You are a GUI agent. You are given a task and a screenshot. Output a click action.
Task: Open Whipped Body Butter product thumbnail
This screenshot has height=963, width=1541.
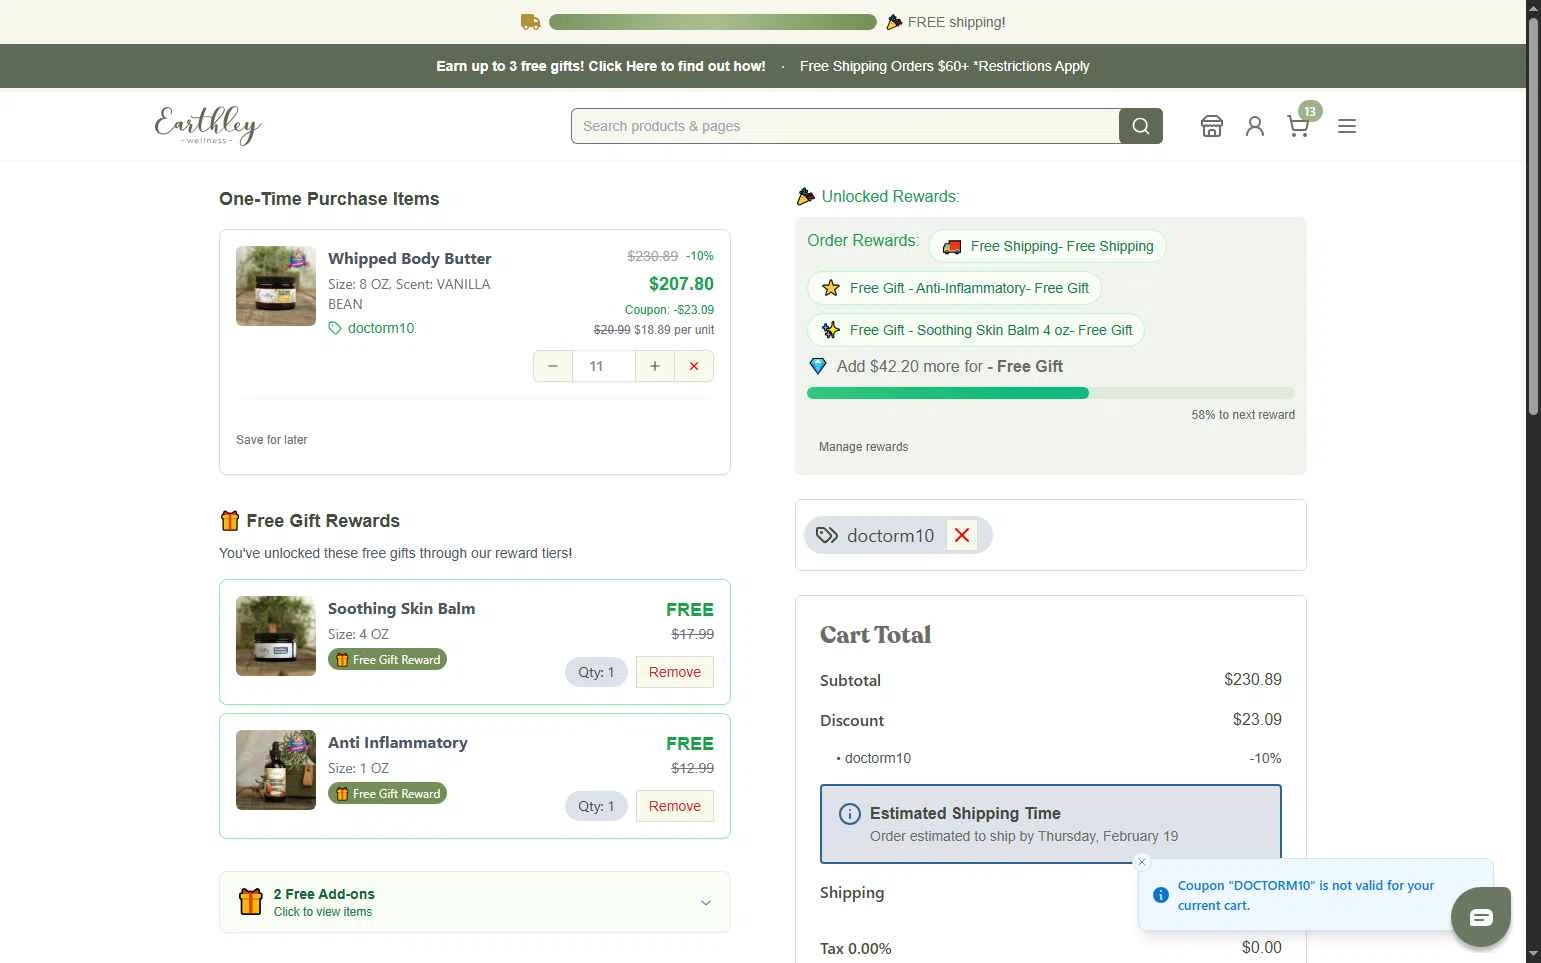(x=276, y=286)
